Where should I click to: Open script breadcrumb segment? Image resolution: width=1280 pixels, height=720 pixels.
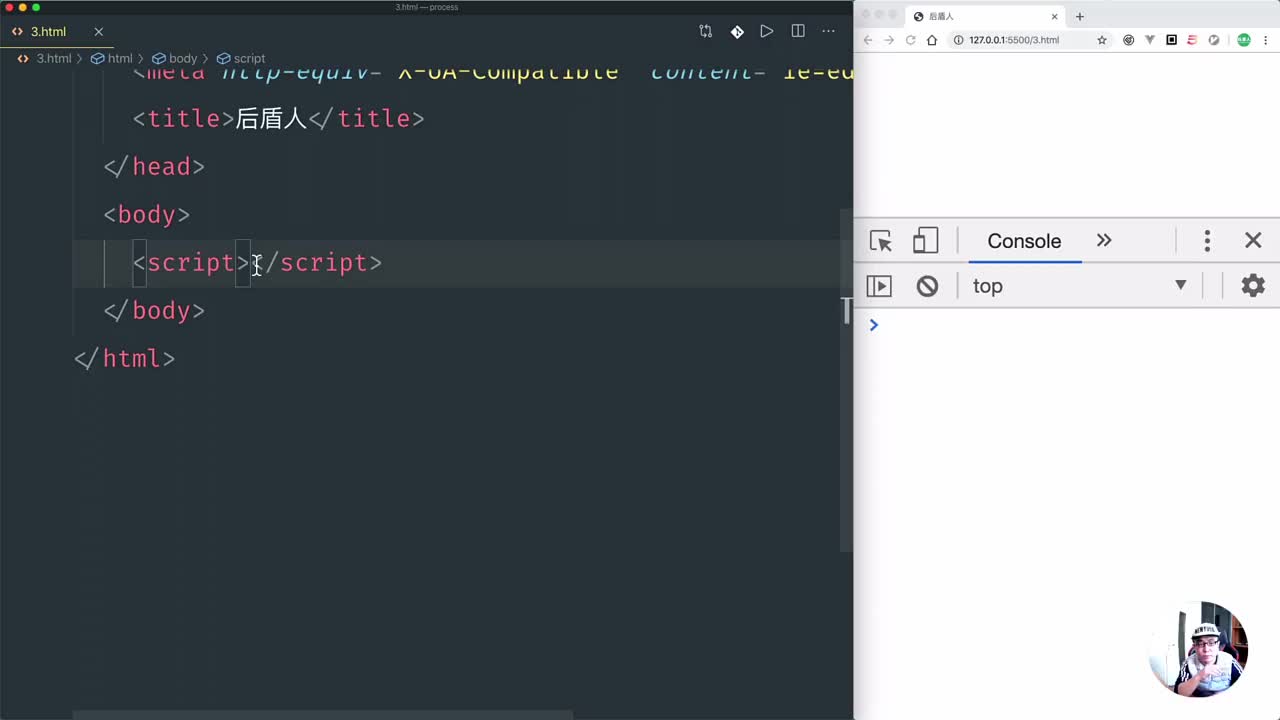click(249, 58)
